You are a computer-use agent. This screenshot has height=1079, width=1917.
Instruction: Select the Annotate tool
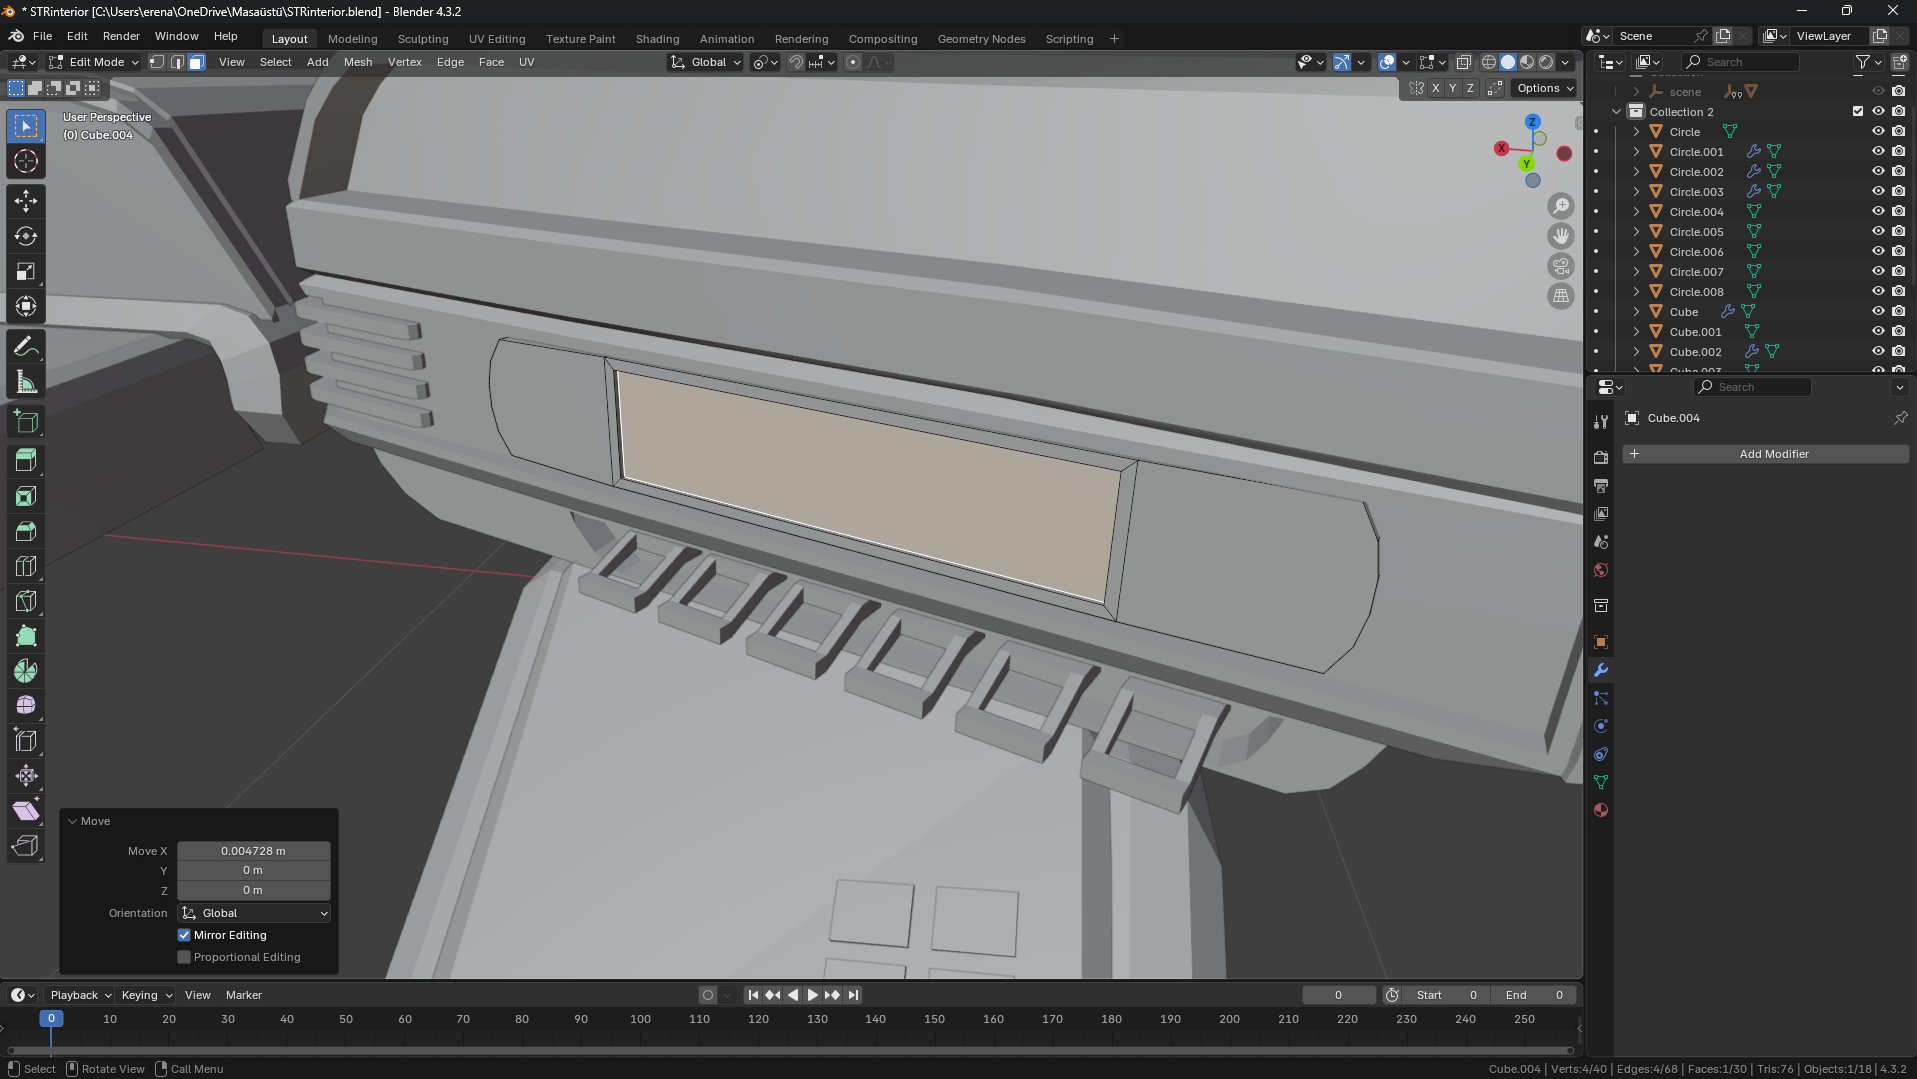point(26,347)
